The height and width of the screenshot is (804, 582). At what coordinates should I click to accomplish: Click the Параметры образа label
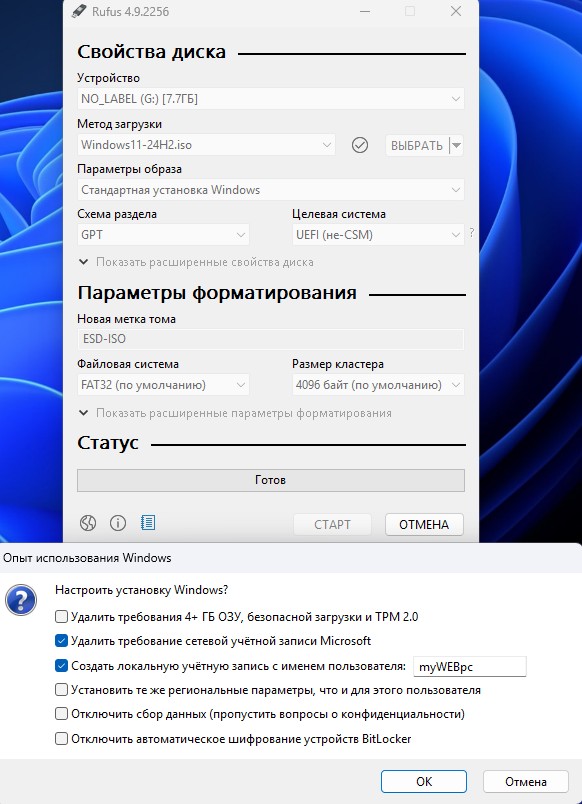pyautogui.click(x=130, y=169)
